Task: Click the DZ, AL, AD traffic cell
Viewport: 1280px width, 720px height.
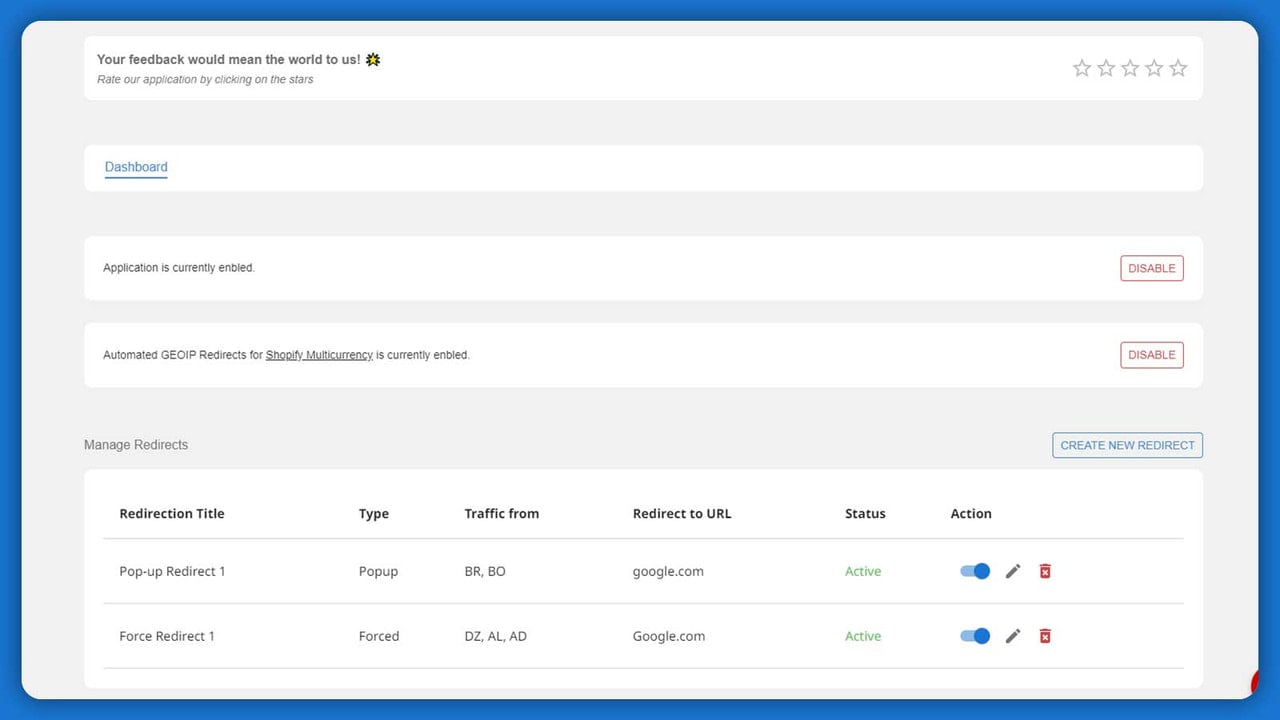Action: (495, 636)
